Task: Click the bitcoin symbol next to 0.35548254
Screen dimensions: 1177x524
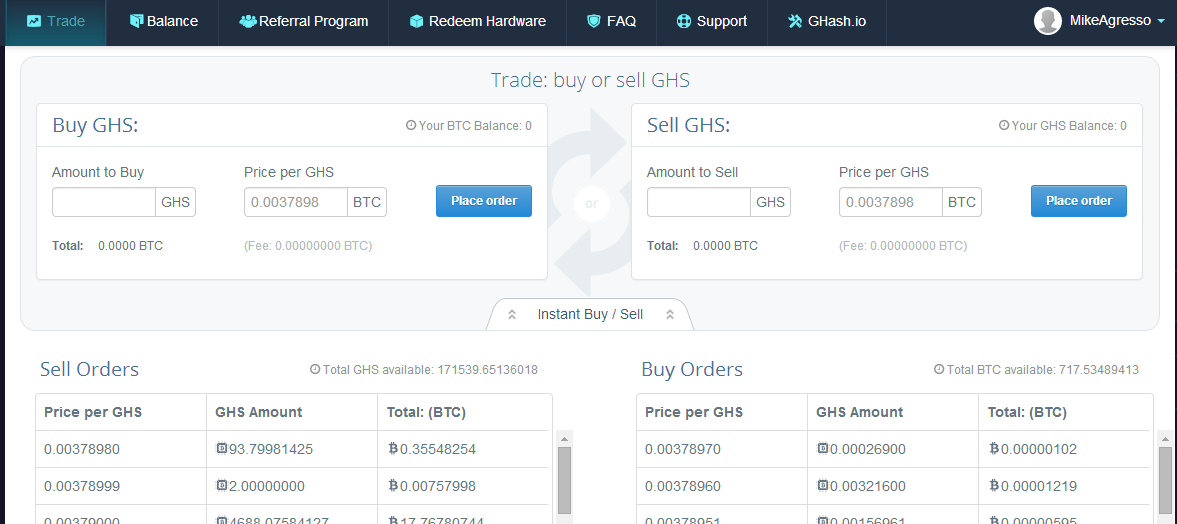Action: [x=393, y=449]
